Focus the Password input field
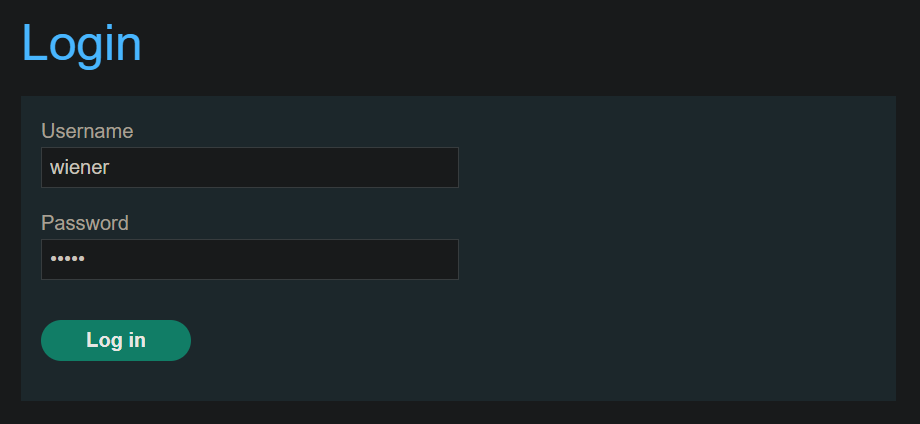This screenshot has height=424, width=920. pyautogui.click(x=249, y=259)
